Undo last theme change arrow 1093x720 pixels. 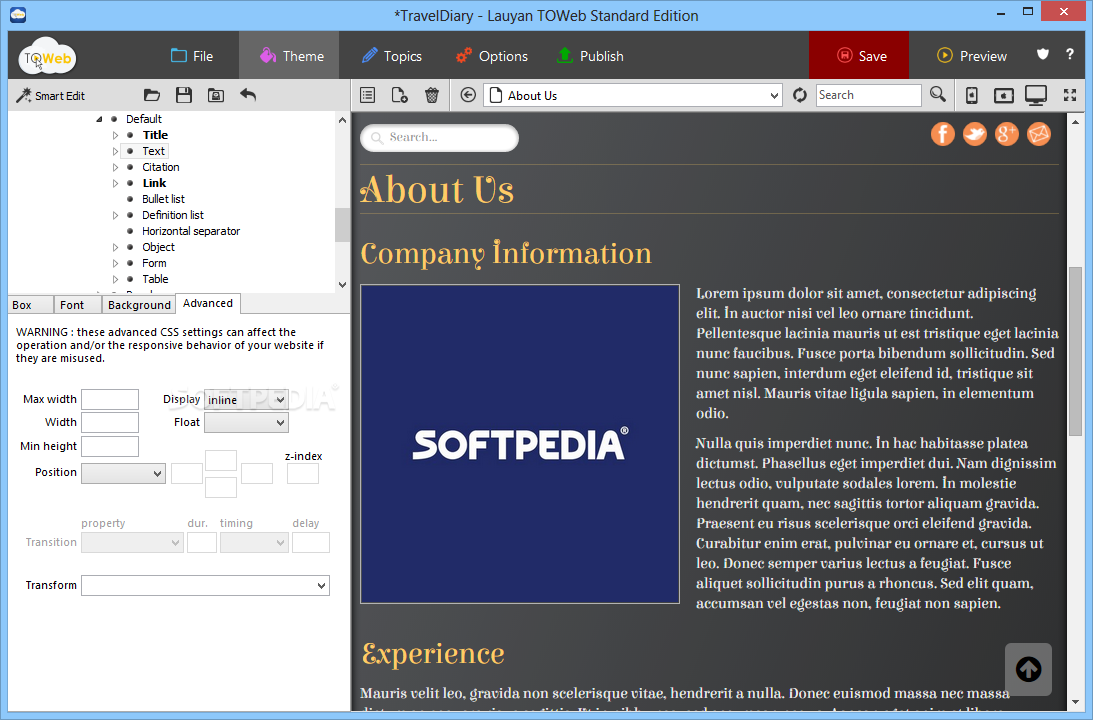248,95
